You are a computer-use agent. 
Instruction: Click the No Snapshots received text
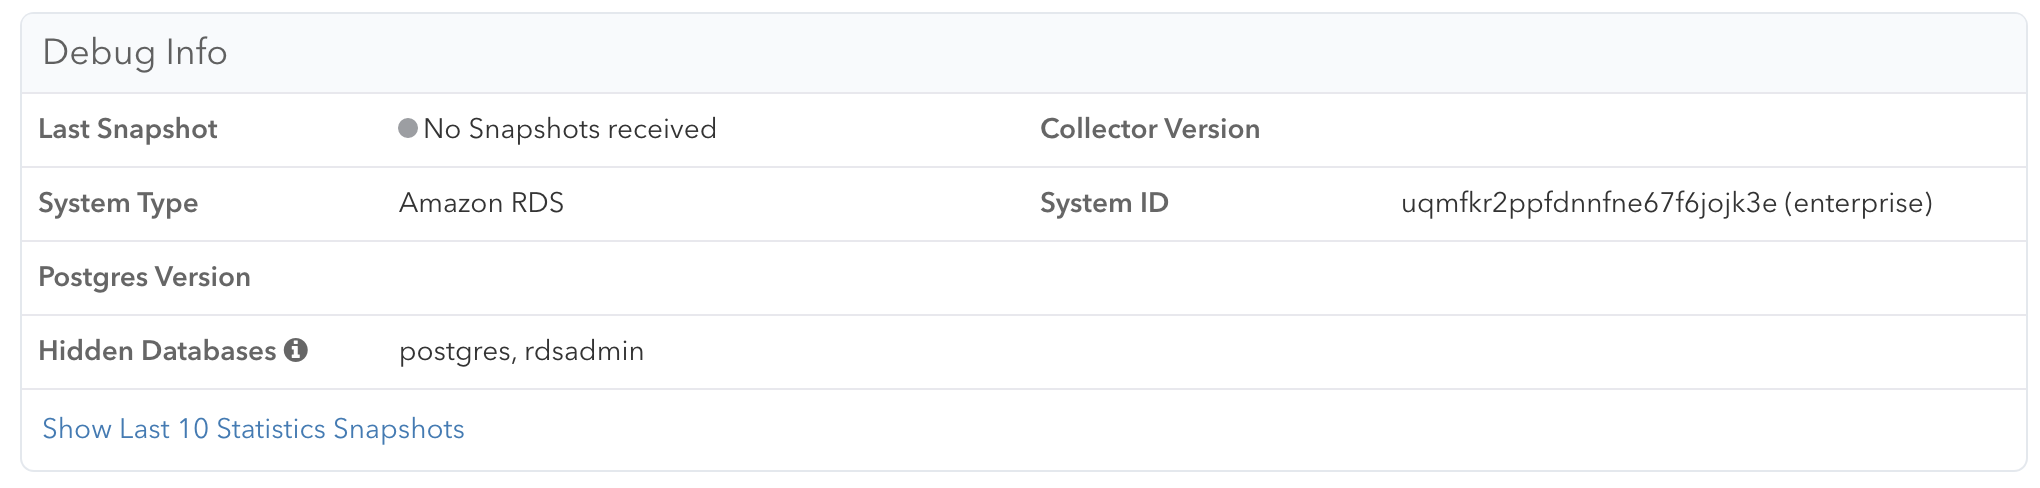point(570,129)
